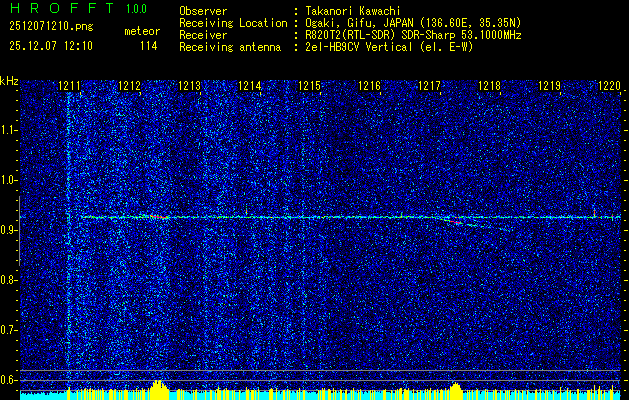Image resolution: width=629 pixels, height=400 pixels.
Task: Click the Receiving Location label
Action: pos(233,23)
